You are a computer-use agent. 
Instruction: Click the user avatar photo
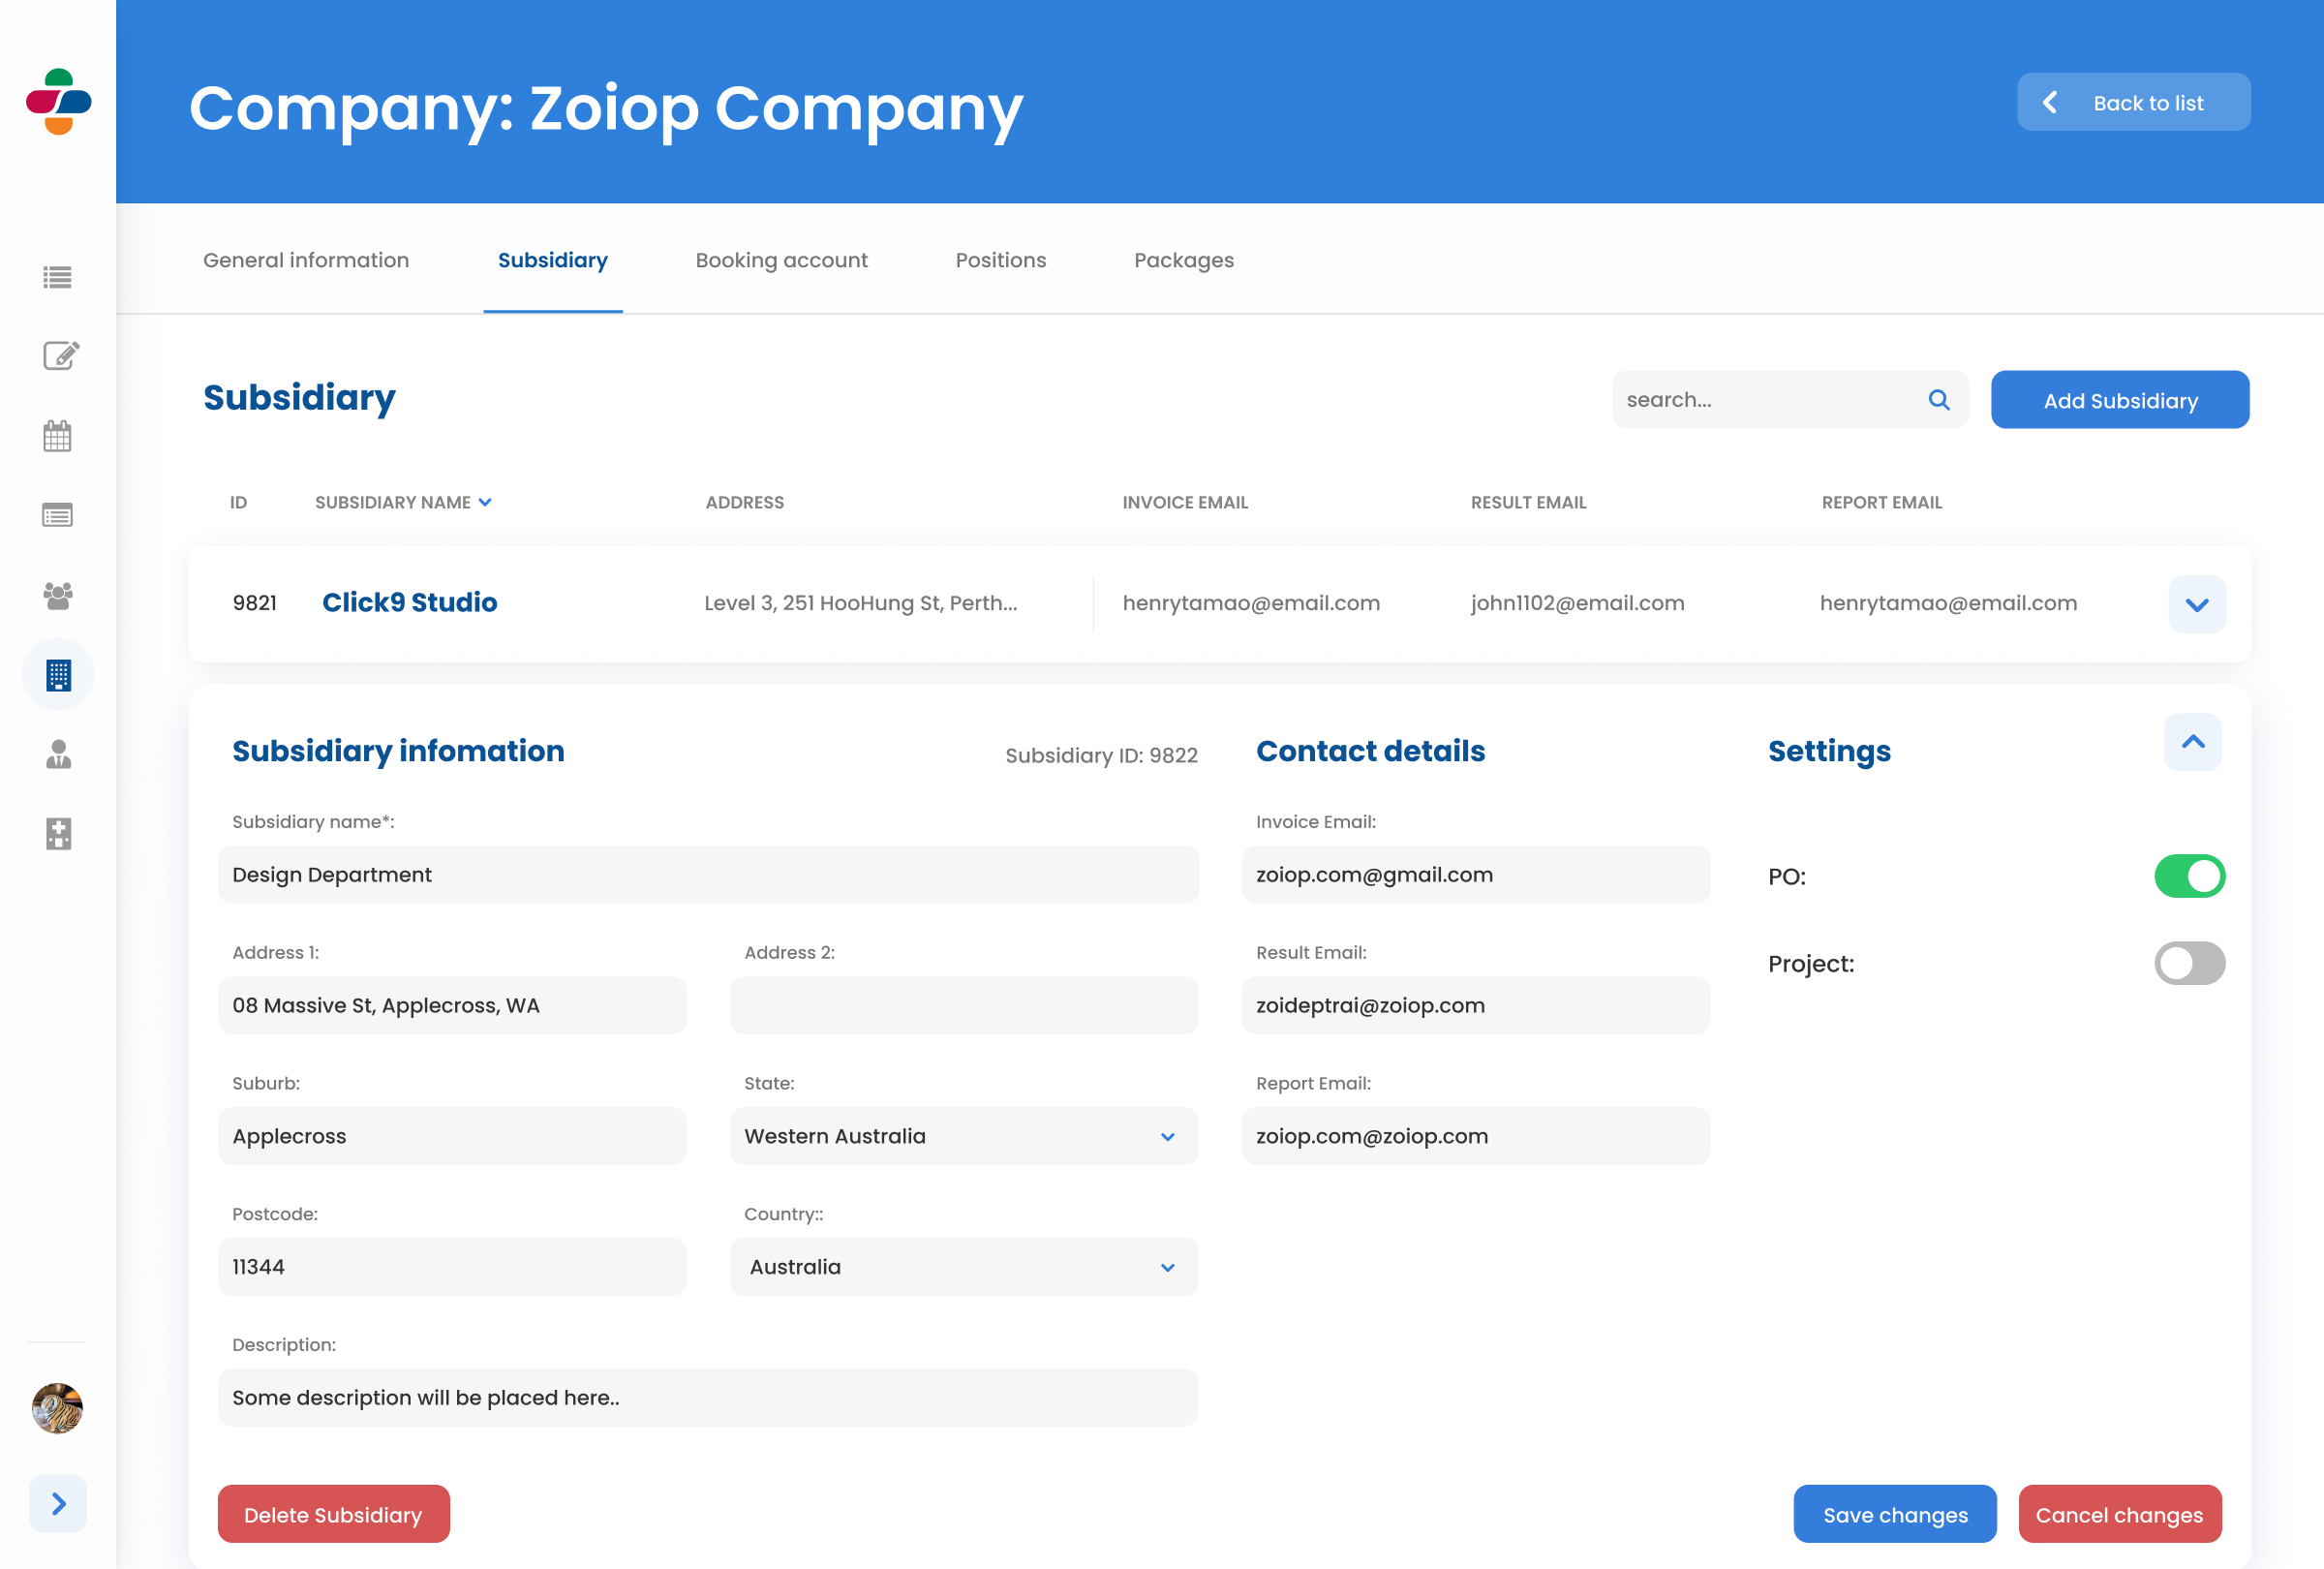pyautogui.click(x=57, y=1407)
